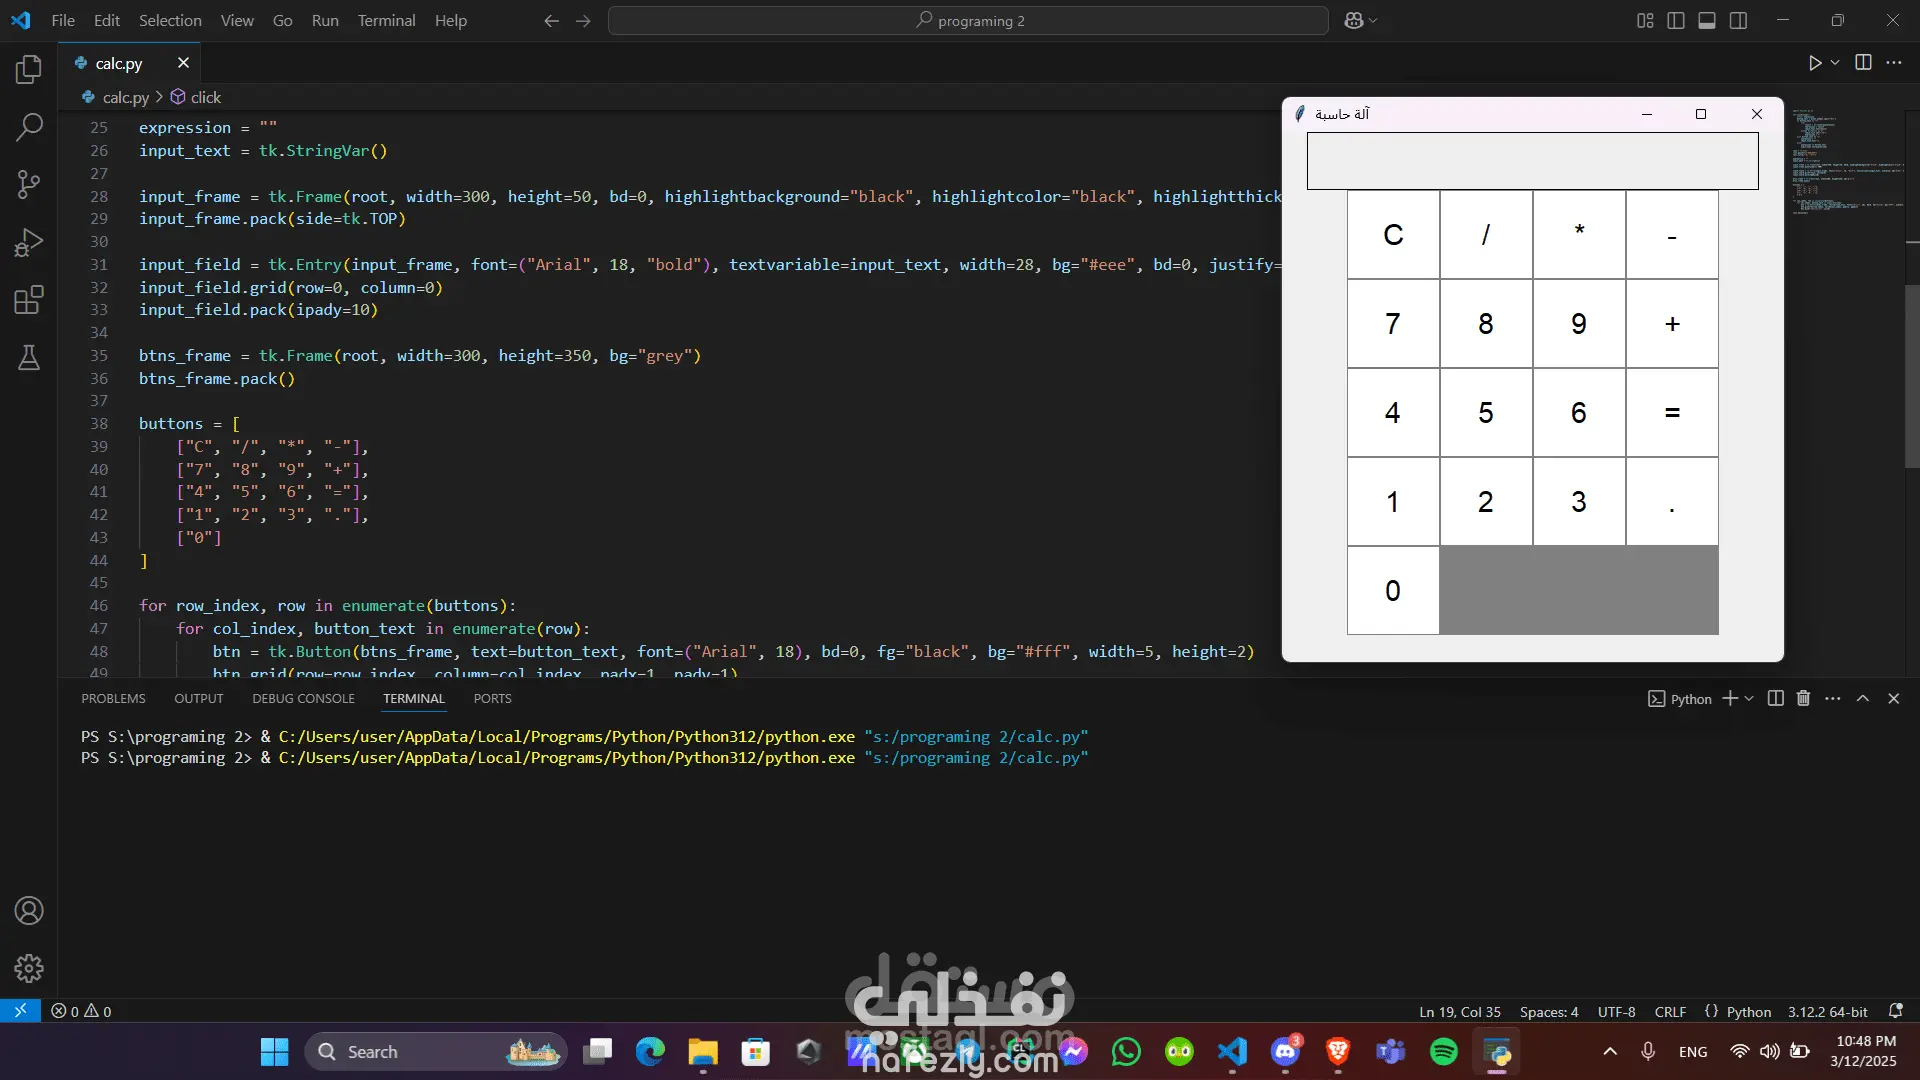Kill the terminal with the trash icon
Screen dimensions: 1920x1080
click(1803, 698)
